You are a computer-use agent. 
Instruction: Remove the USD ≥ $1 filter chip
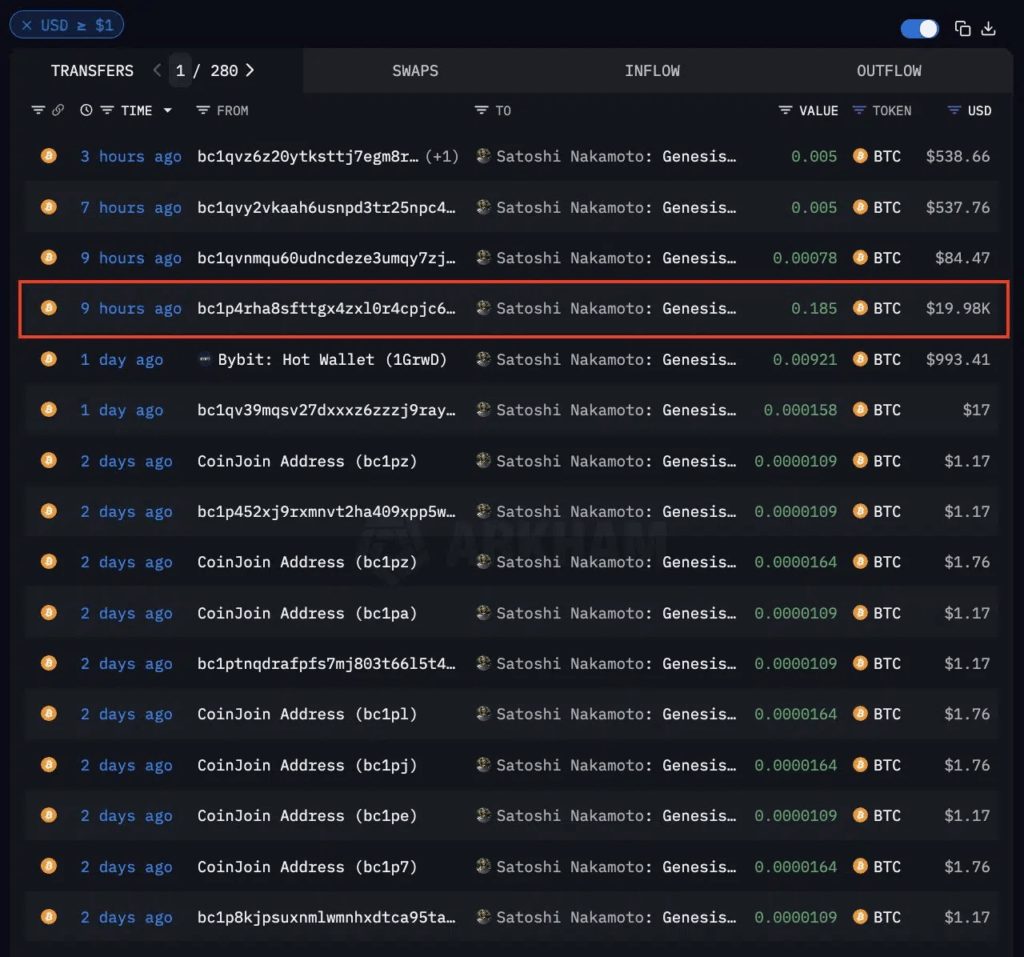pos(27,26)
